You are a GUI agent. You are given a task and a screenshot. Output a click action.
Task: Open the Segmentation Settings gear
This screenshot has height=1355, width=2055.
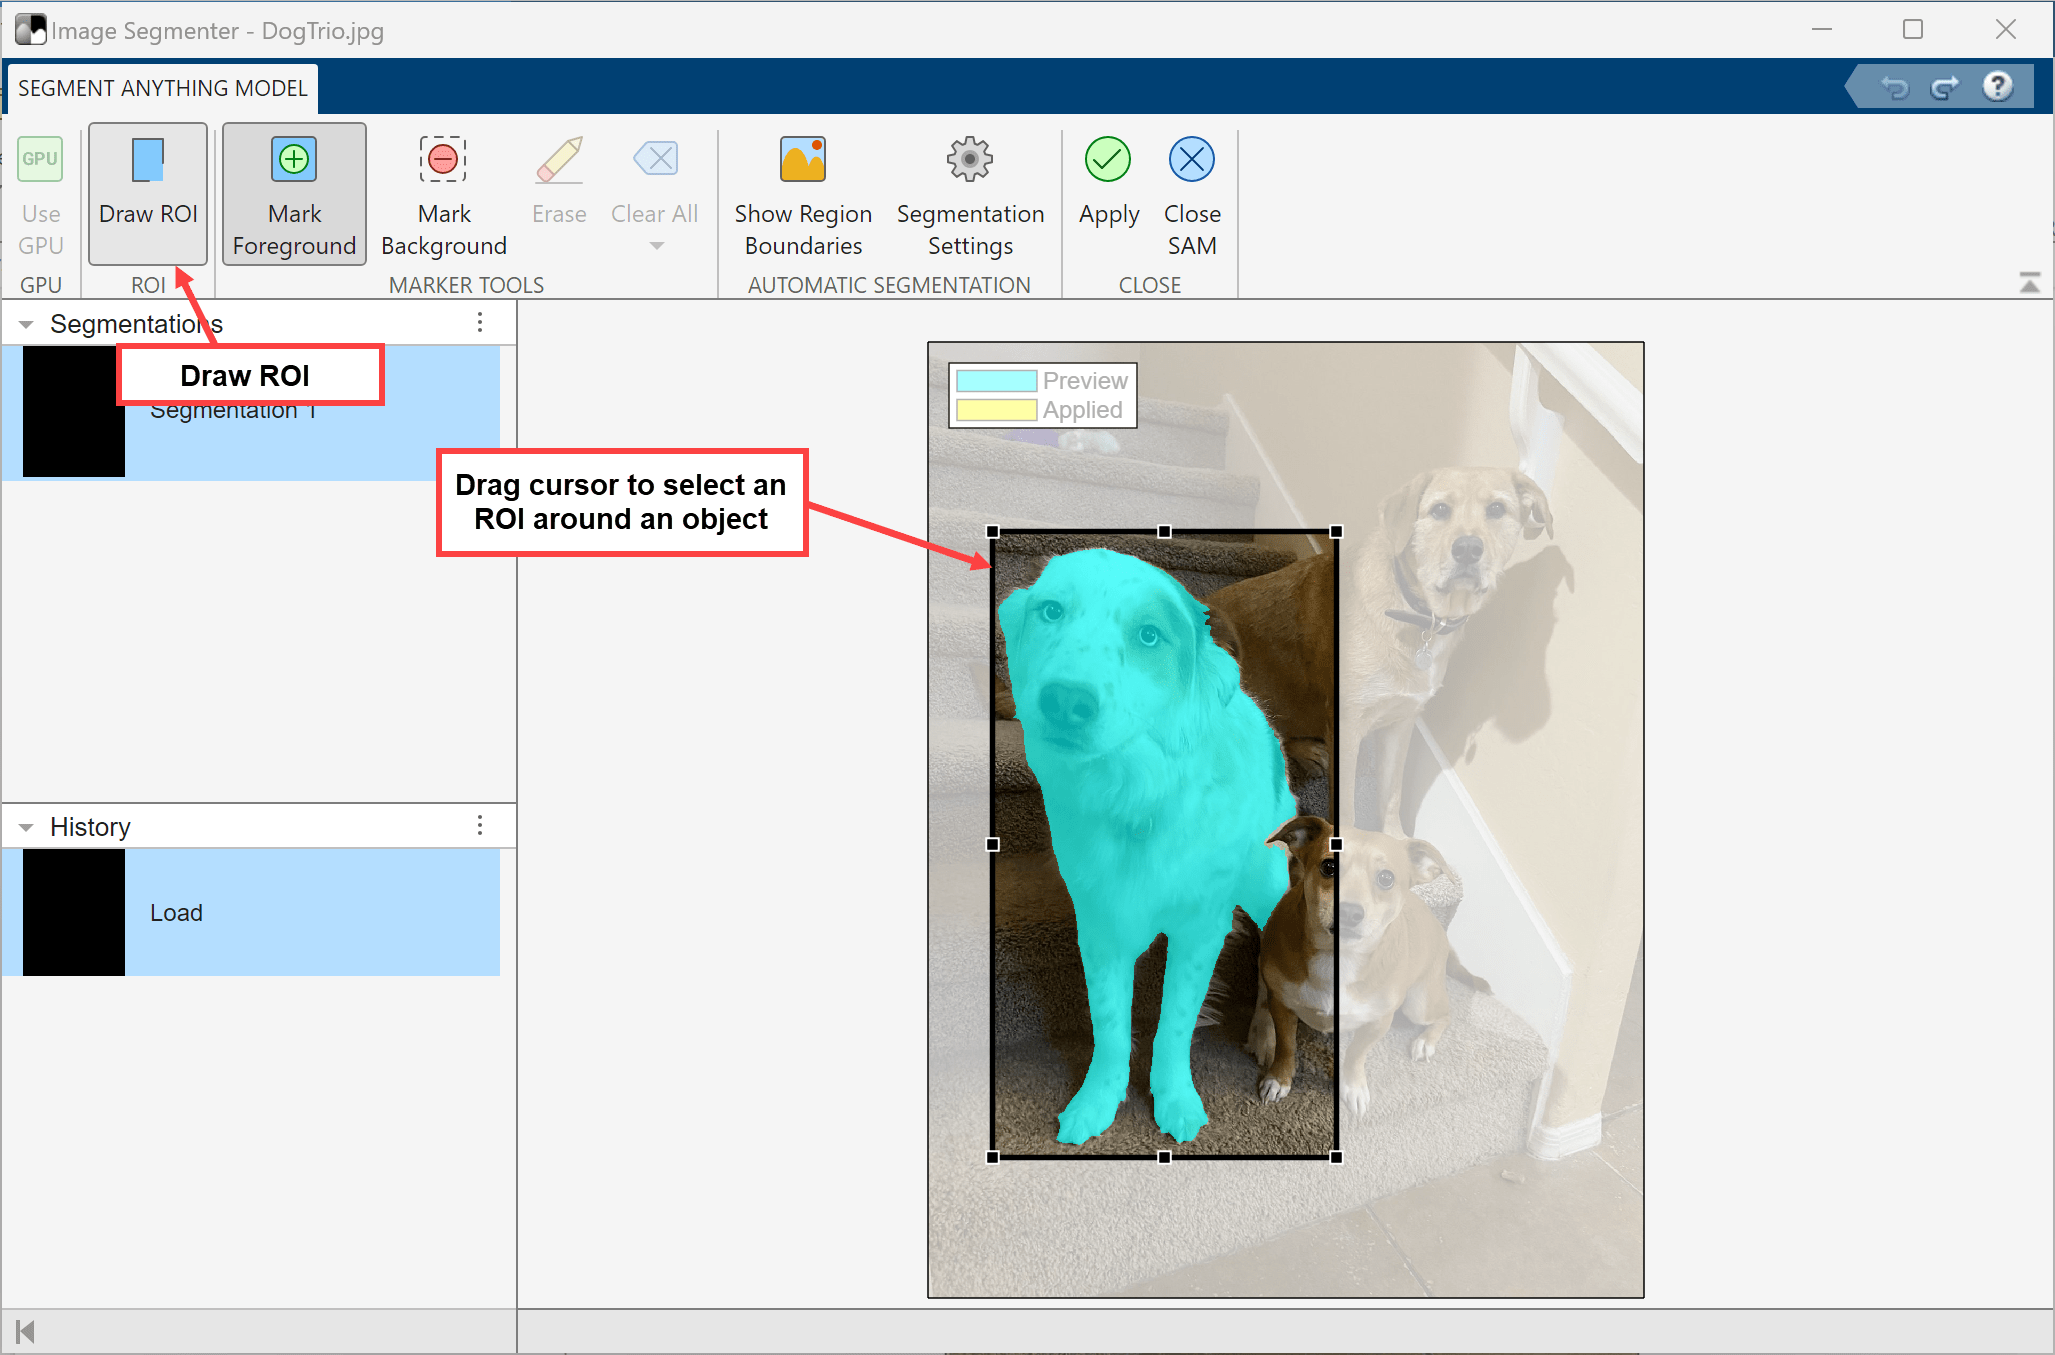[969, 160]
